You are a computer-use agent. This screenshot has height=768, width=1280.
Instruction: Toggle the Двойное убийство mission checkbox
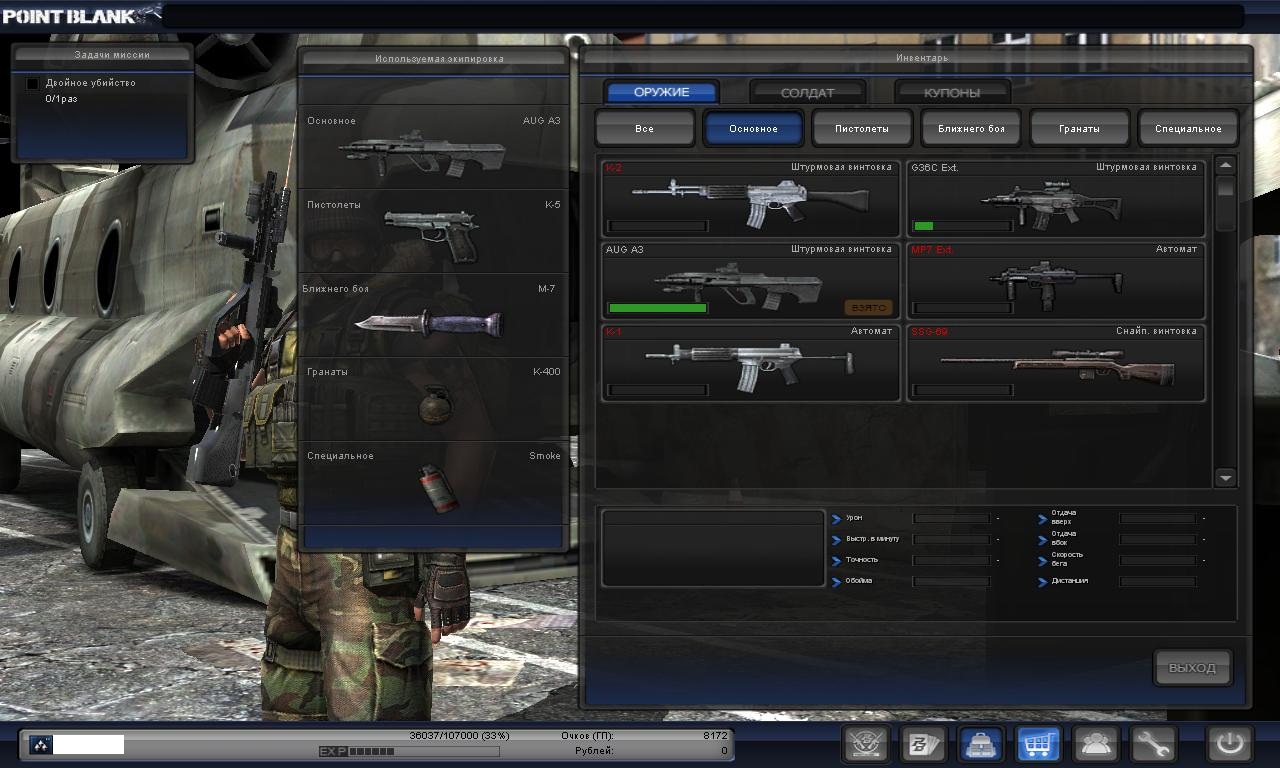[33, 84]
